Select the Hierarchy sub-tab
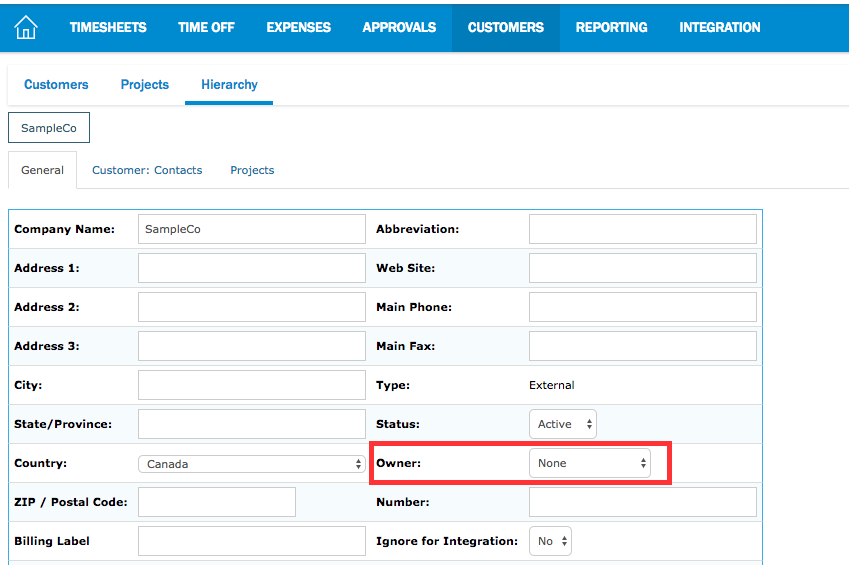This screenshot has height=565, width=849. 229,85
